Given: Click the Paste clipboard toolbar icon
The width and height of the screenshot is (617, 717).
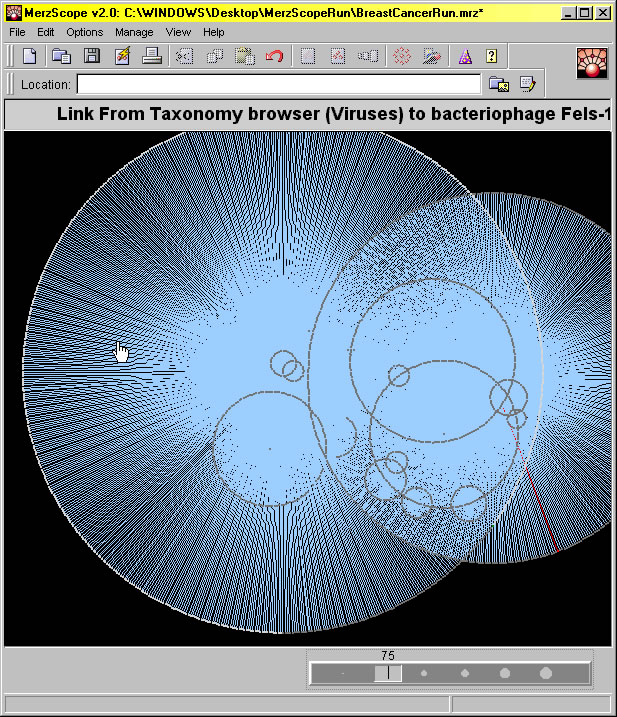Looking at the screenshot, I should pyautogui.click(x=245, y=56).
